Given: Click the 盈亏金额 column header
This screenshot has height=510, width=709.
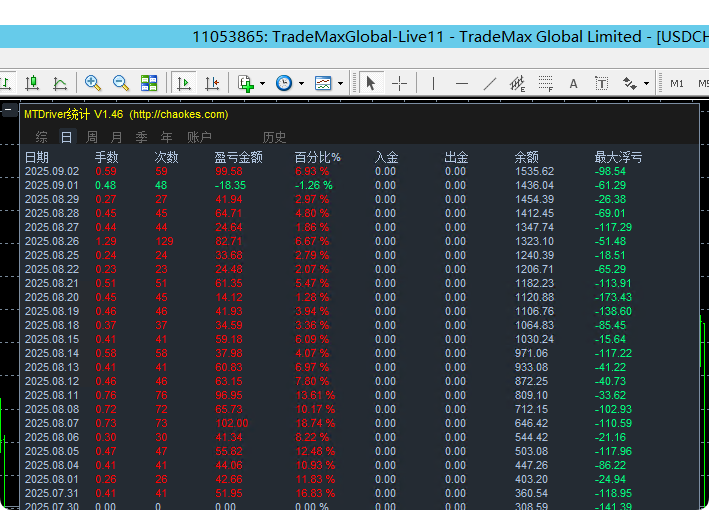Looking at the screenshot, I should point(238,157).
